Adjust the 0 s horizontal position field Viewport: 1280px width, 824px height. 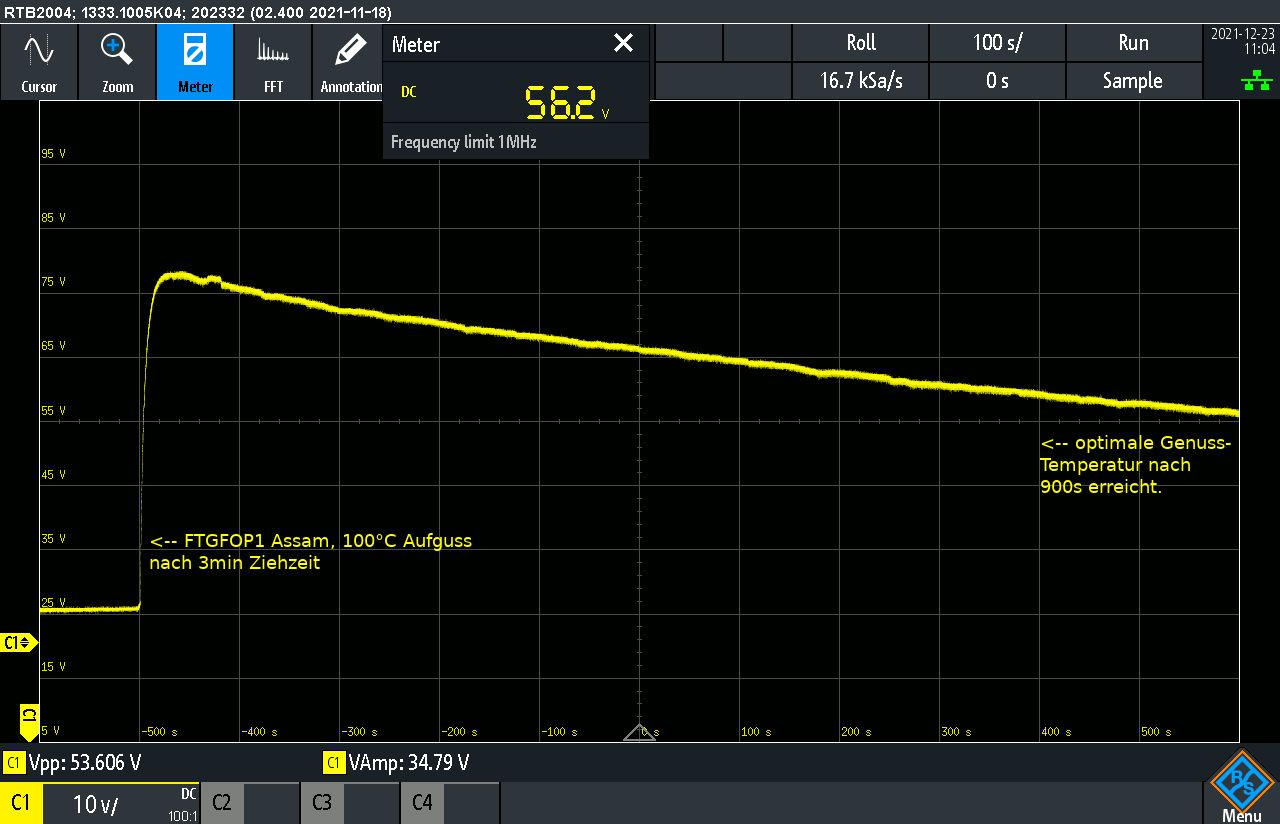(x=997, y=81)
